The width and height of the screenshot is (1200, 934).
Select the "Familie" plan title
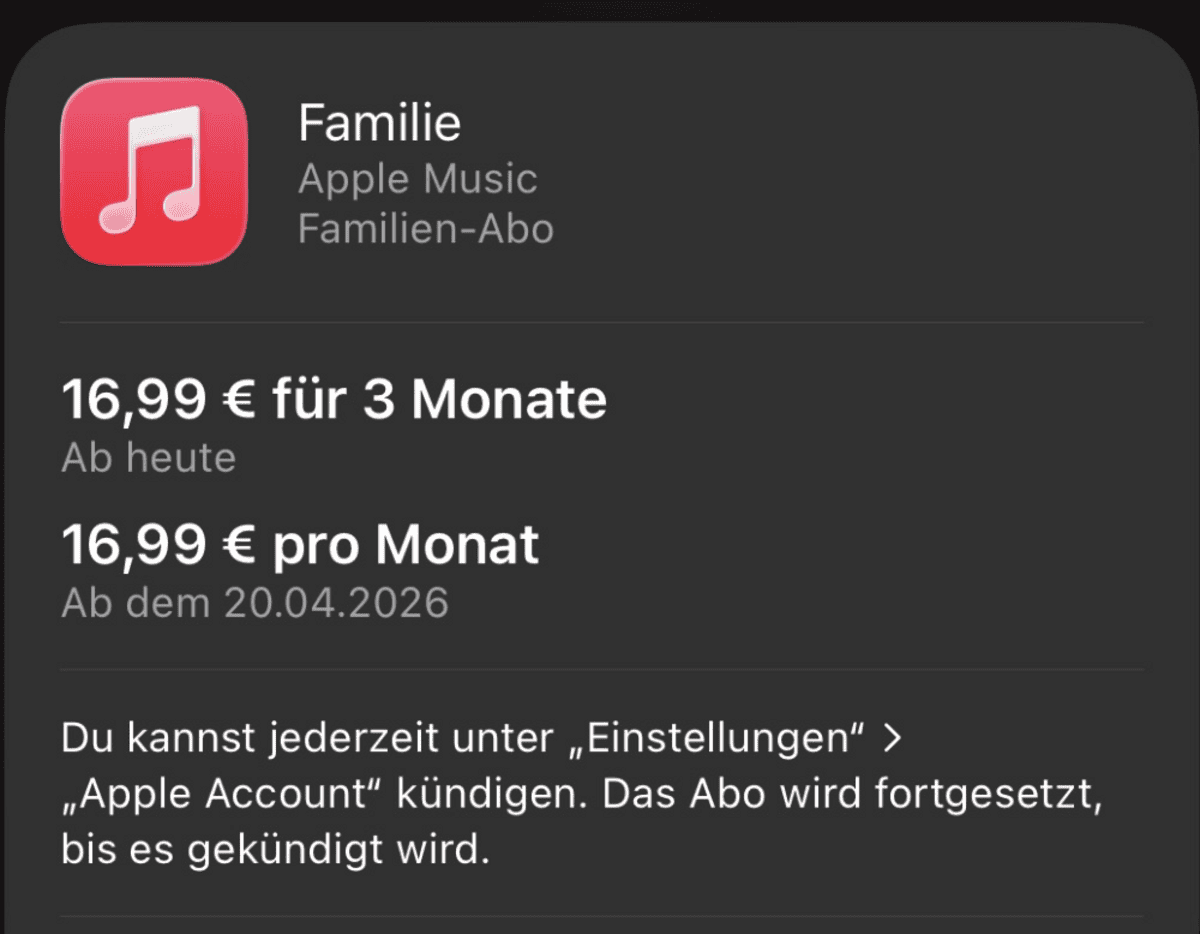click(x=379, y=124)
